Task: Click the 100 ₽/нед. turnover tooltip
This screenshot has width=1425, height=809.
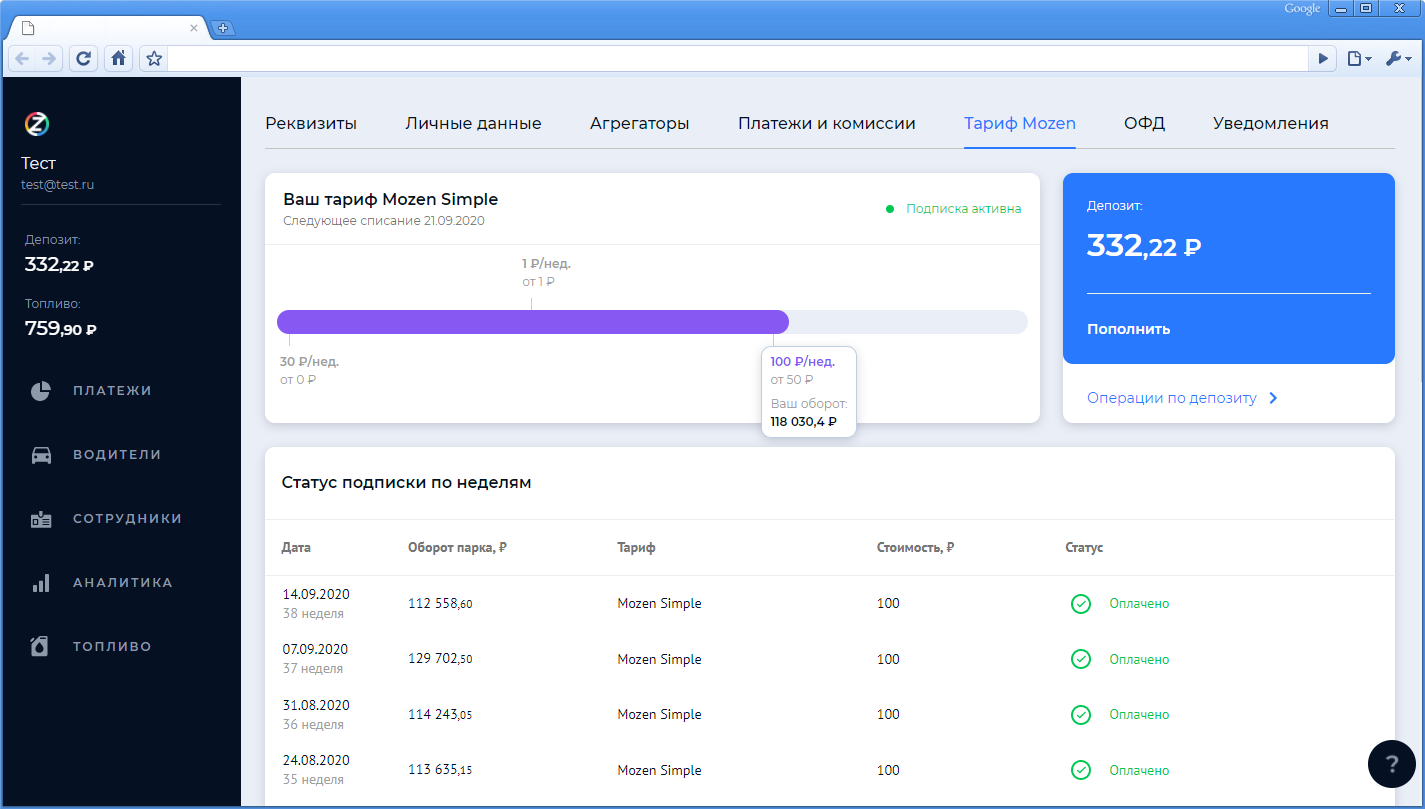Action: (808, 392)
